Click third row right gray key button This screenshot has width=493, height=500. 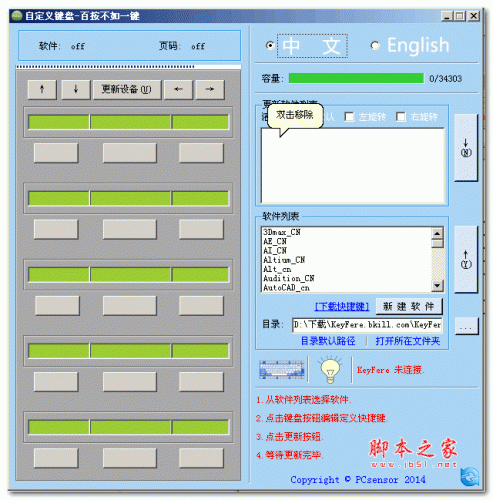201,305
